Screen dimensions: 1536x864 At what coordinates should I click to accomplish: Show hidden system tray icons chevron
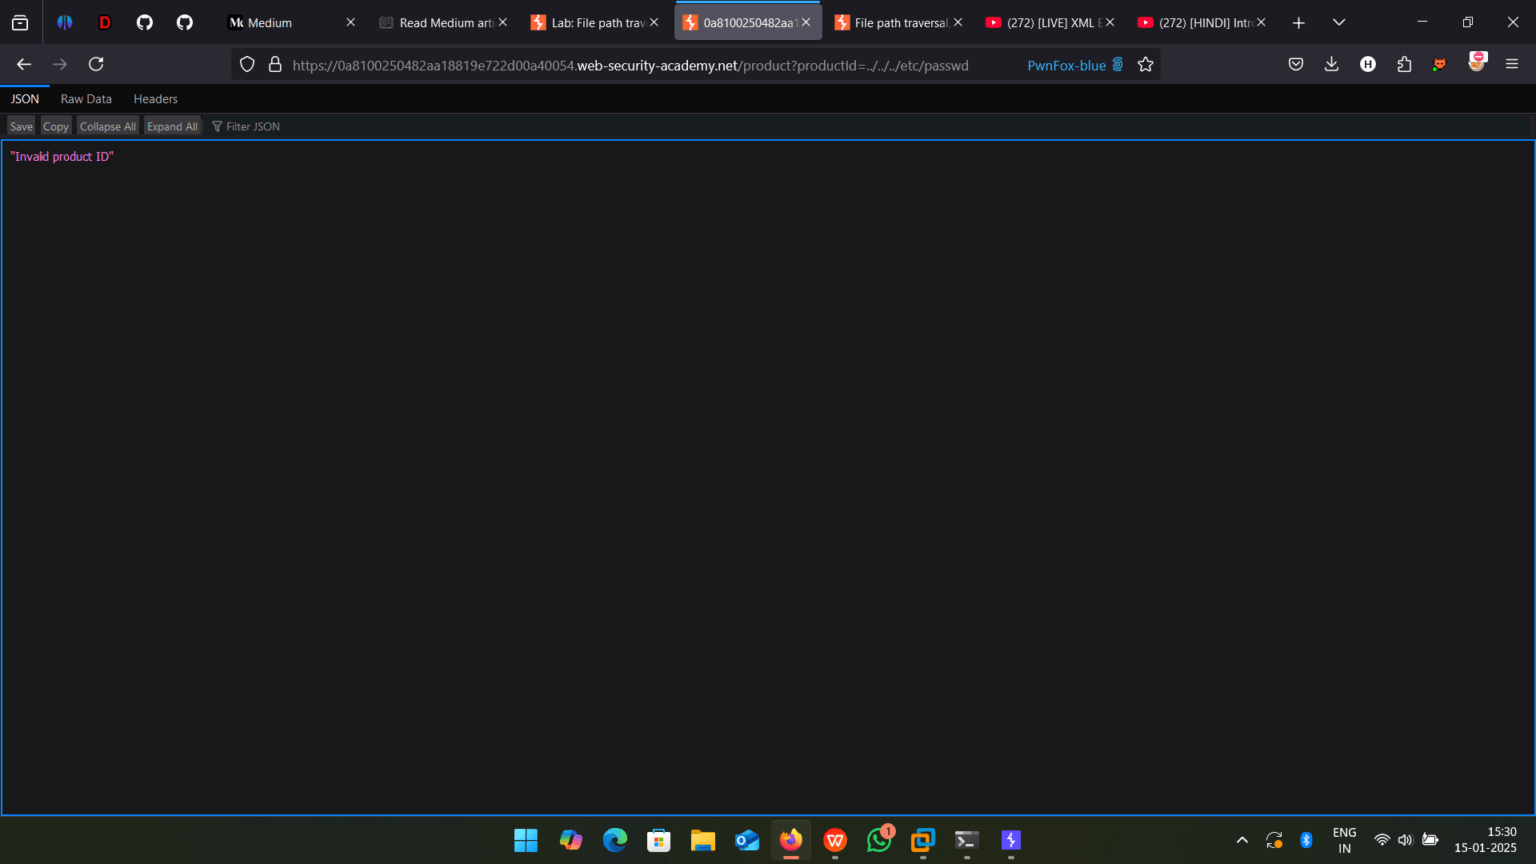tap(1242, 840)
